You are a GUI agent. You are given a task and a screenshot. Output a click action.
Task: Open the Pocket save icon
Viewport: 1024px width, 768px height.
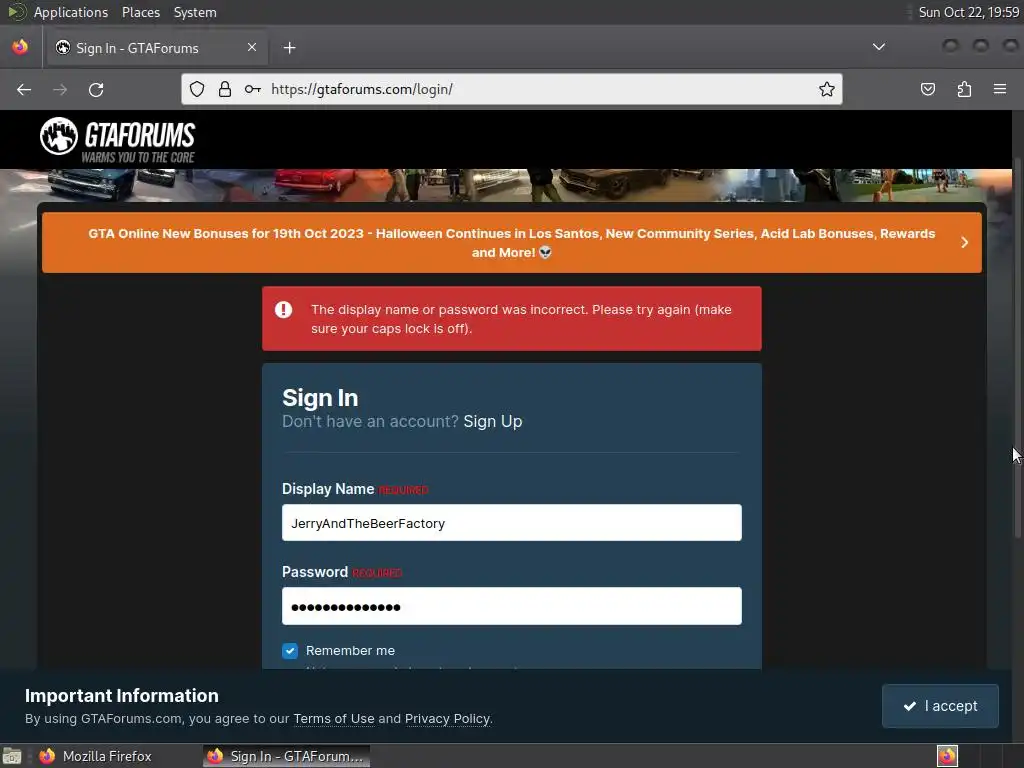pyautogui.click(x=927, y=89)
